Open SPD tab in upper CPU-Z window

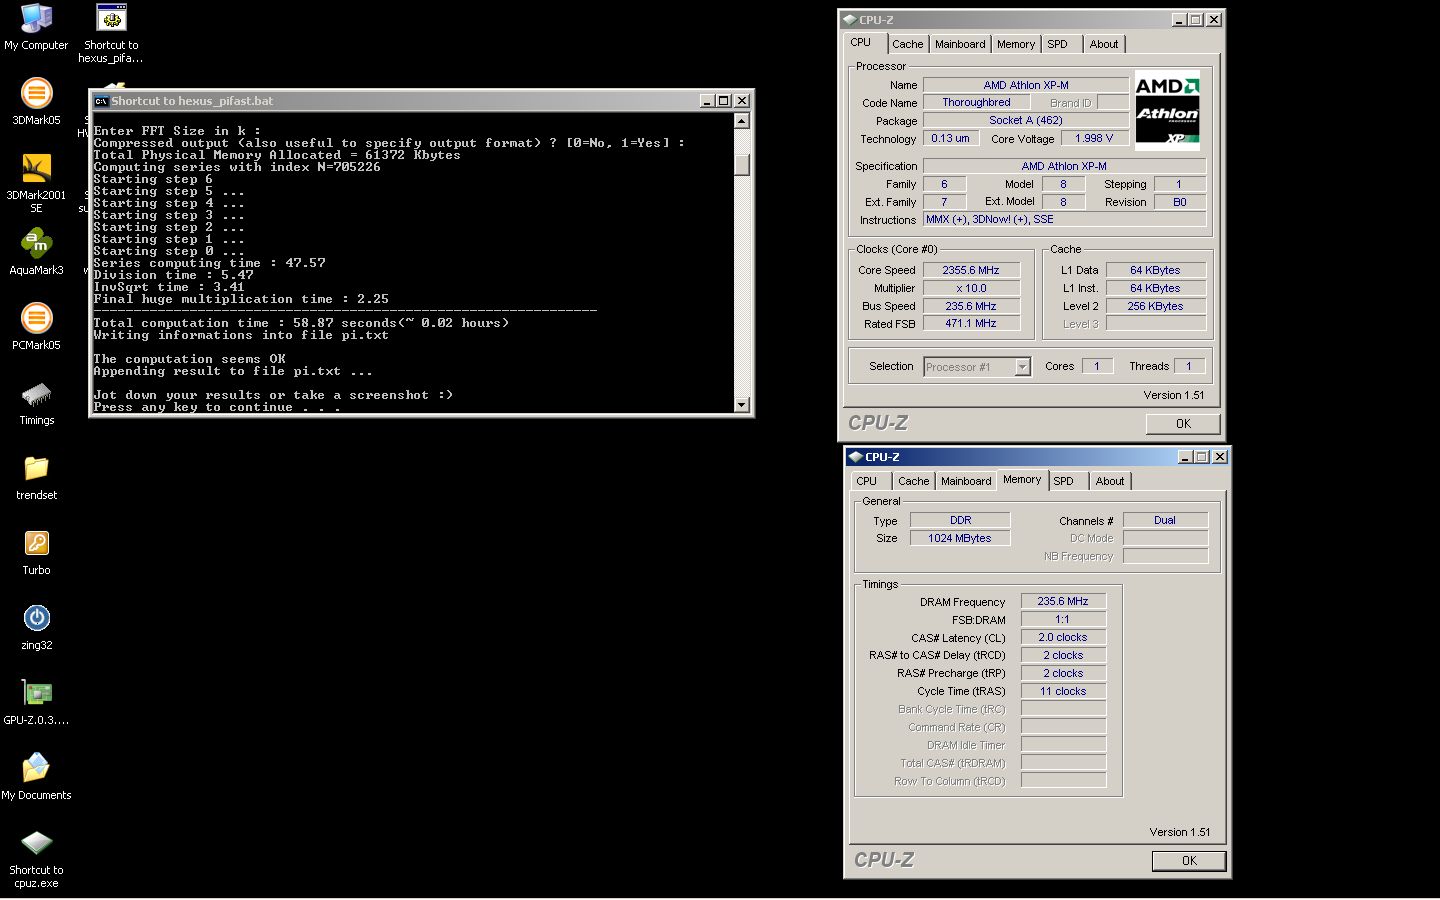(1058, 44)
